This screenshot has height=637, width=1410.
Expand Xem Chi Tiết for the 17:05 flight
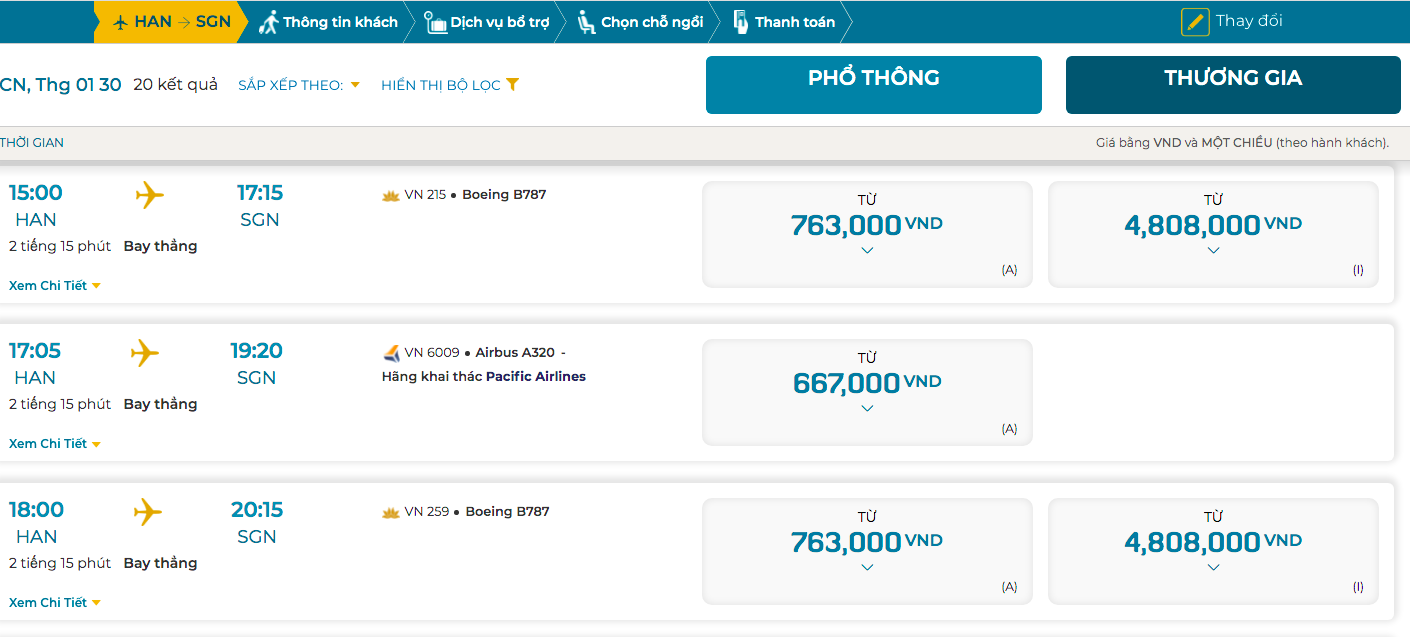point(55,444)
